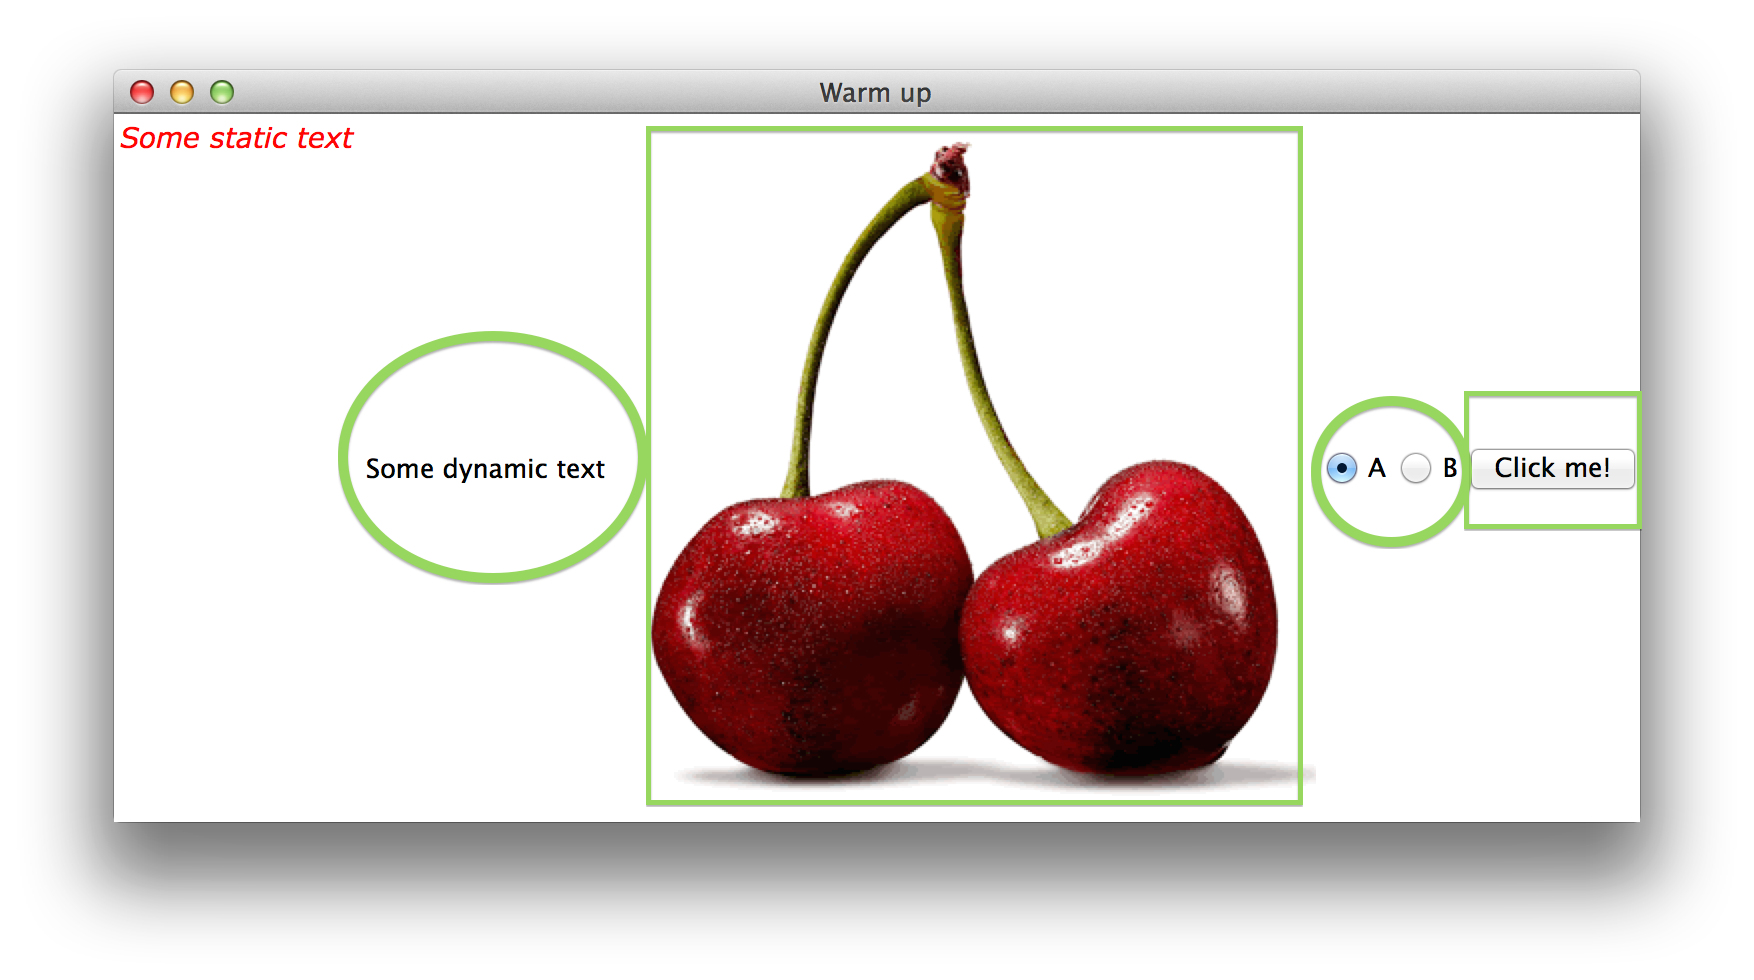
Task: Click the letter A radio label
Action: (x=1377, y=468)
